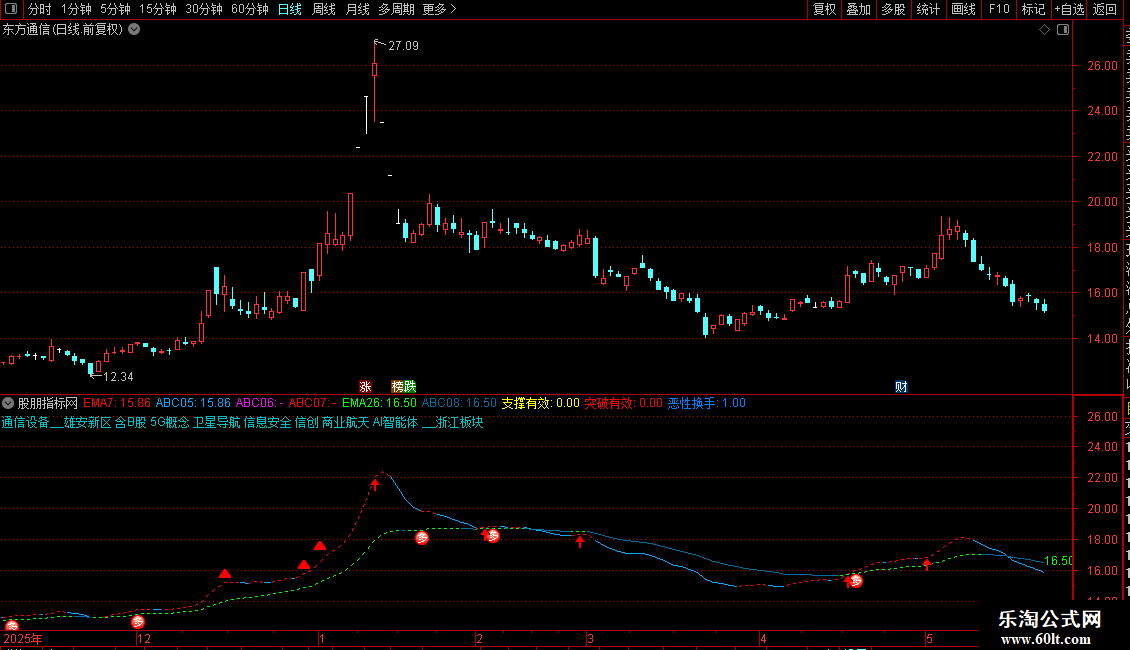
Task: Click the AI智能体 concept tag
Action: pyautogui.click(x=395, y=422)
